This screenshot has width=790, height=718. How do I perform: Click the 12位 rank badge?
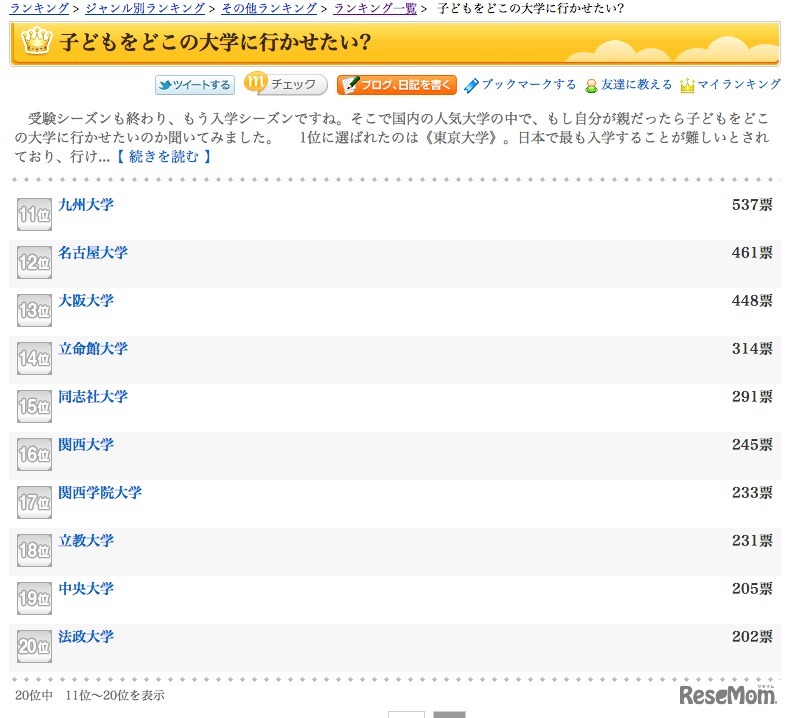click(34, 262)
